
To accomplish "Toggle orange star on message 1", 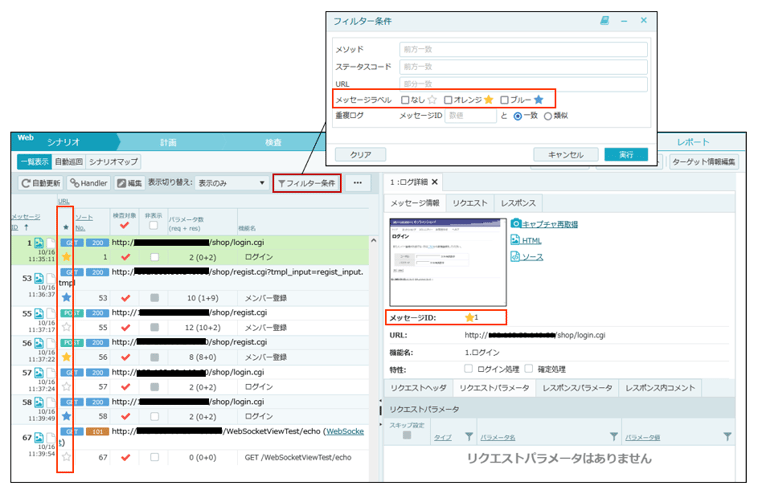I will click(x=66, y=257).
